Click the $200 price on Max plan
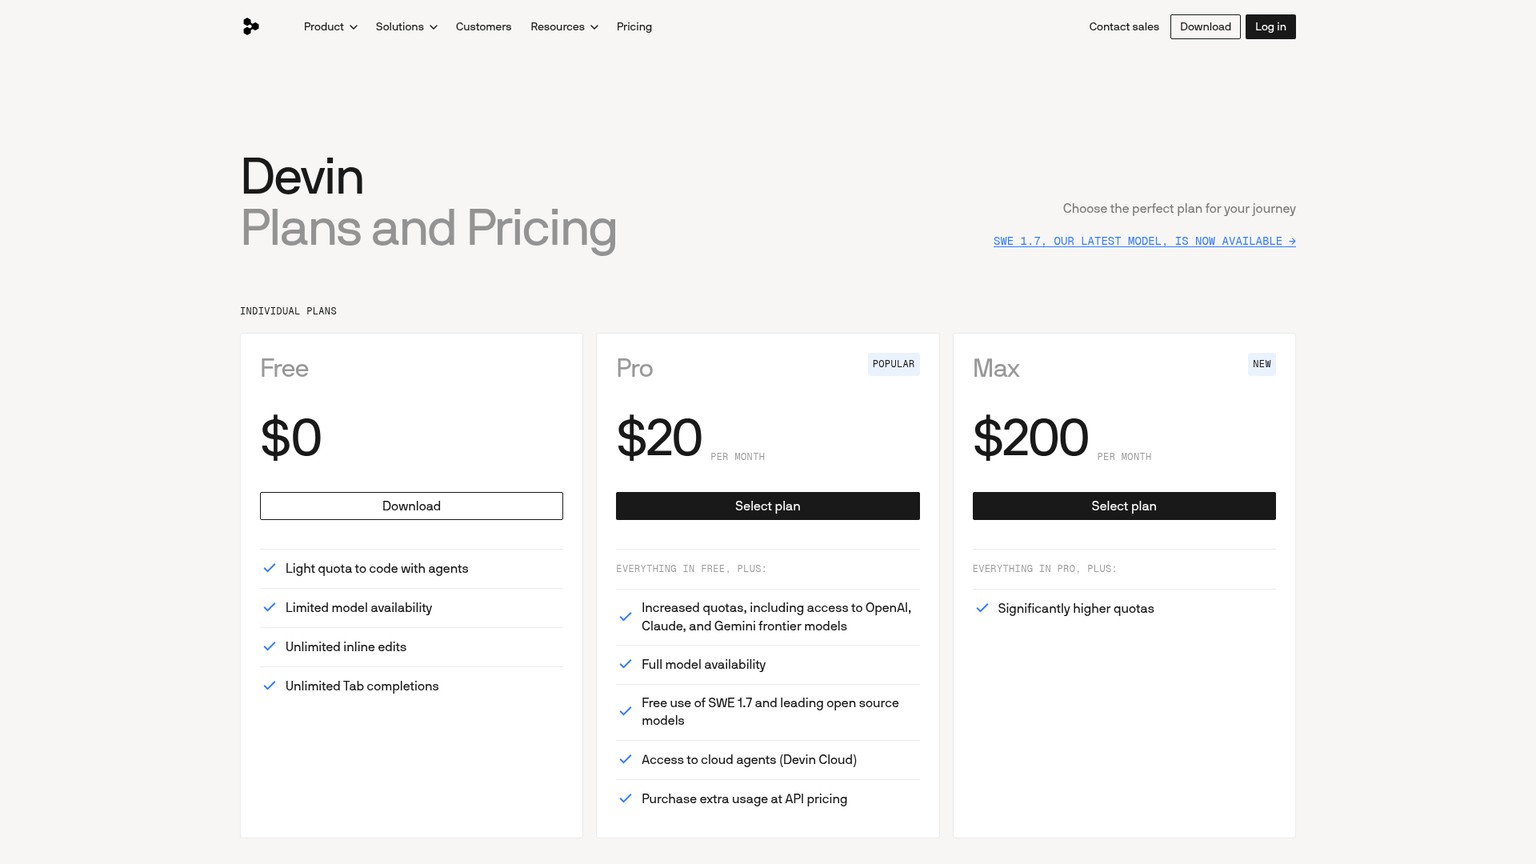Image resolution: width=1536 pixels, height=864 pixels. 1030,438
